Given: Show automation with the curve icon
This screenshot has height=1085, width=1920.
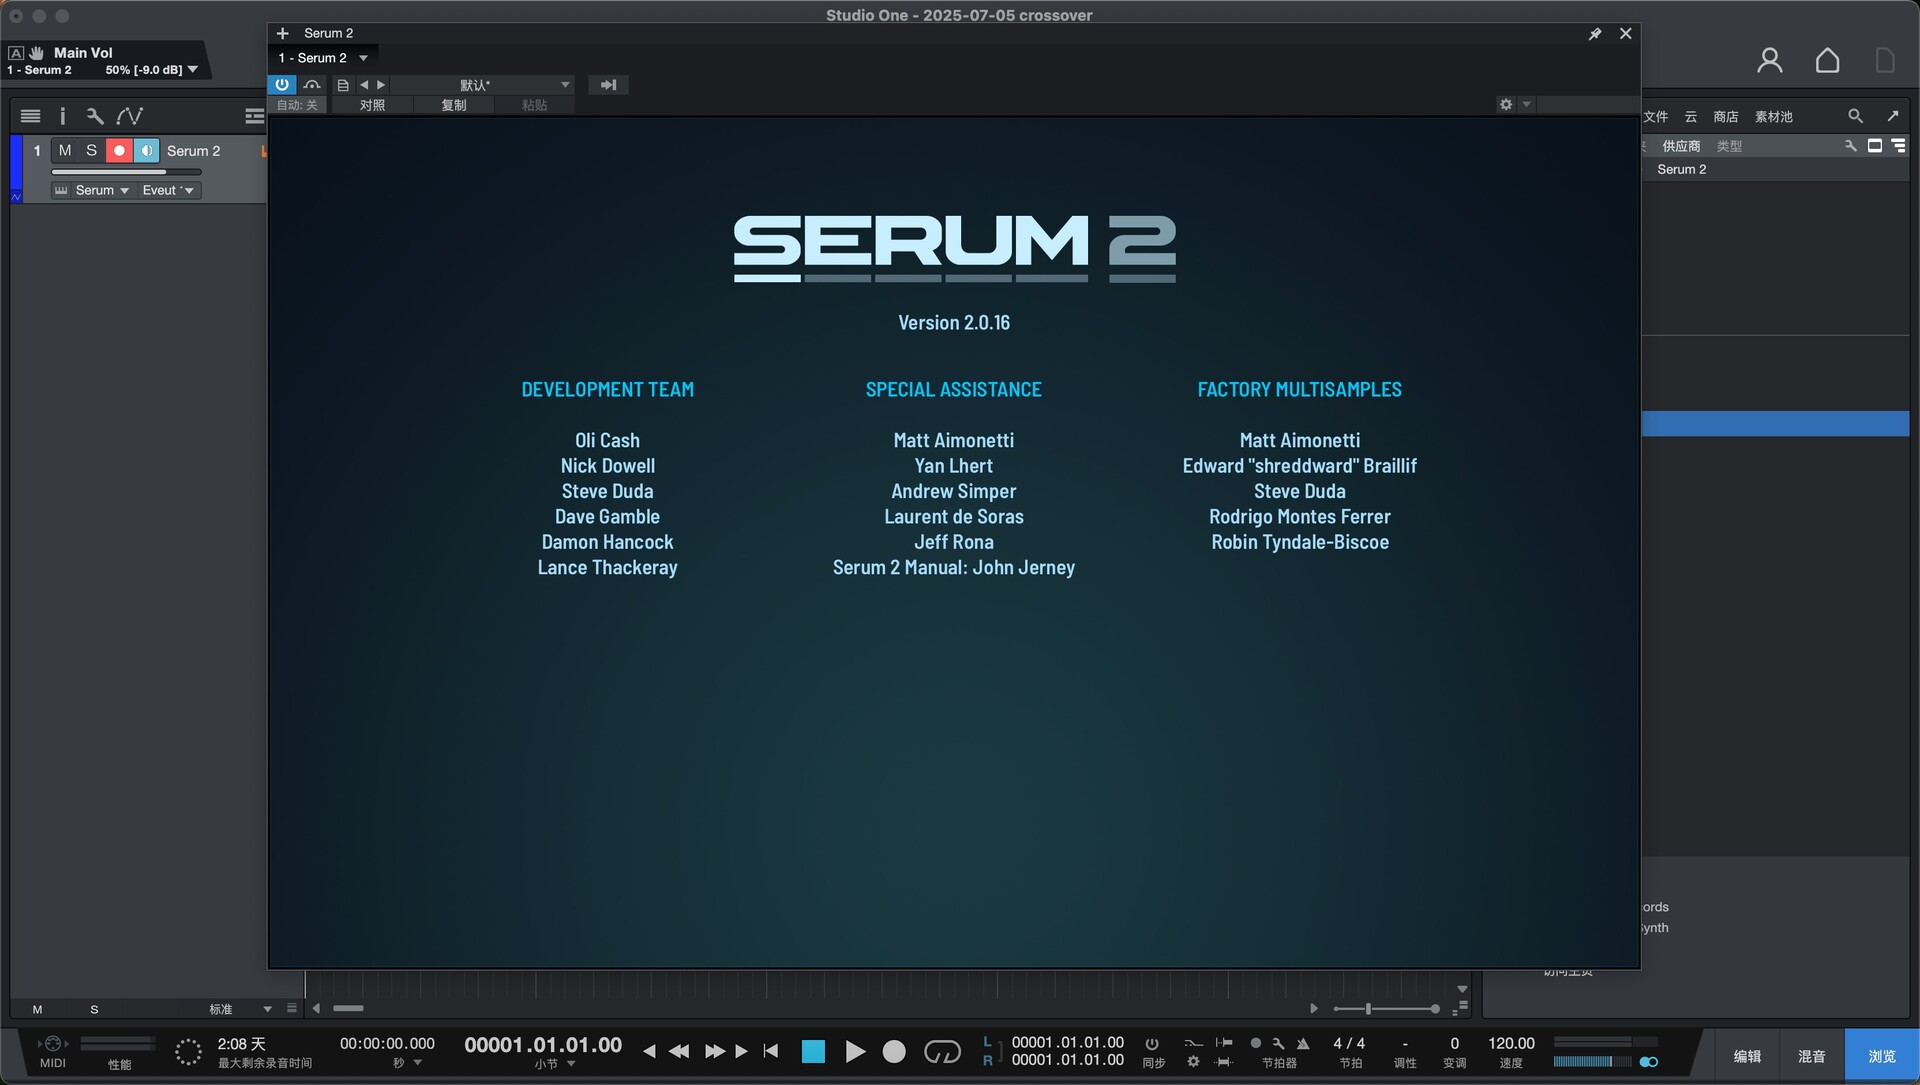Looking at the screenshot, I should 130,116.
